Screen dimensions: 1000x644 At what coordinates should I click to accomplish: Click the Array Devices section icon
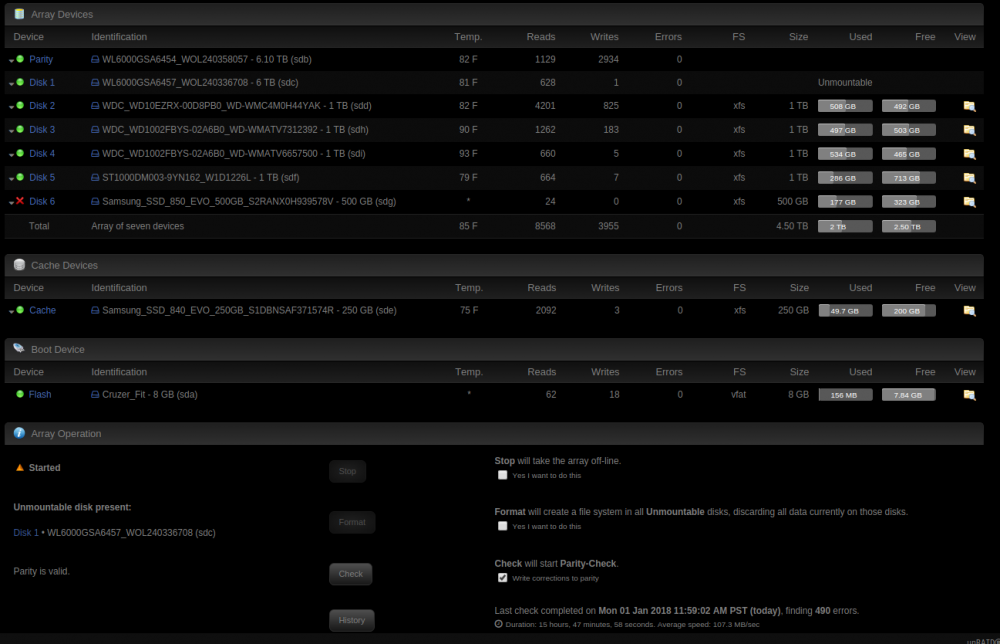[x=19, y=13]
